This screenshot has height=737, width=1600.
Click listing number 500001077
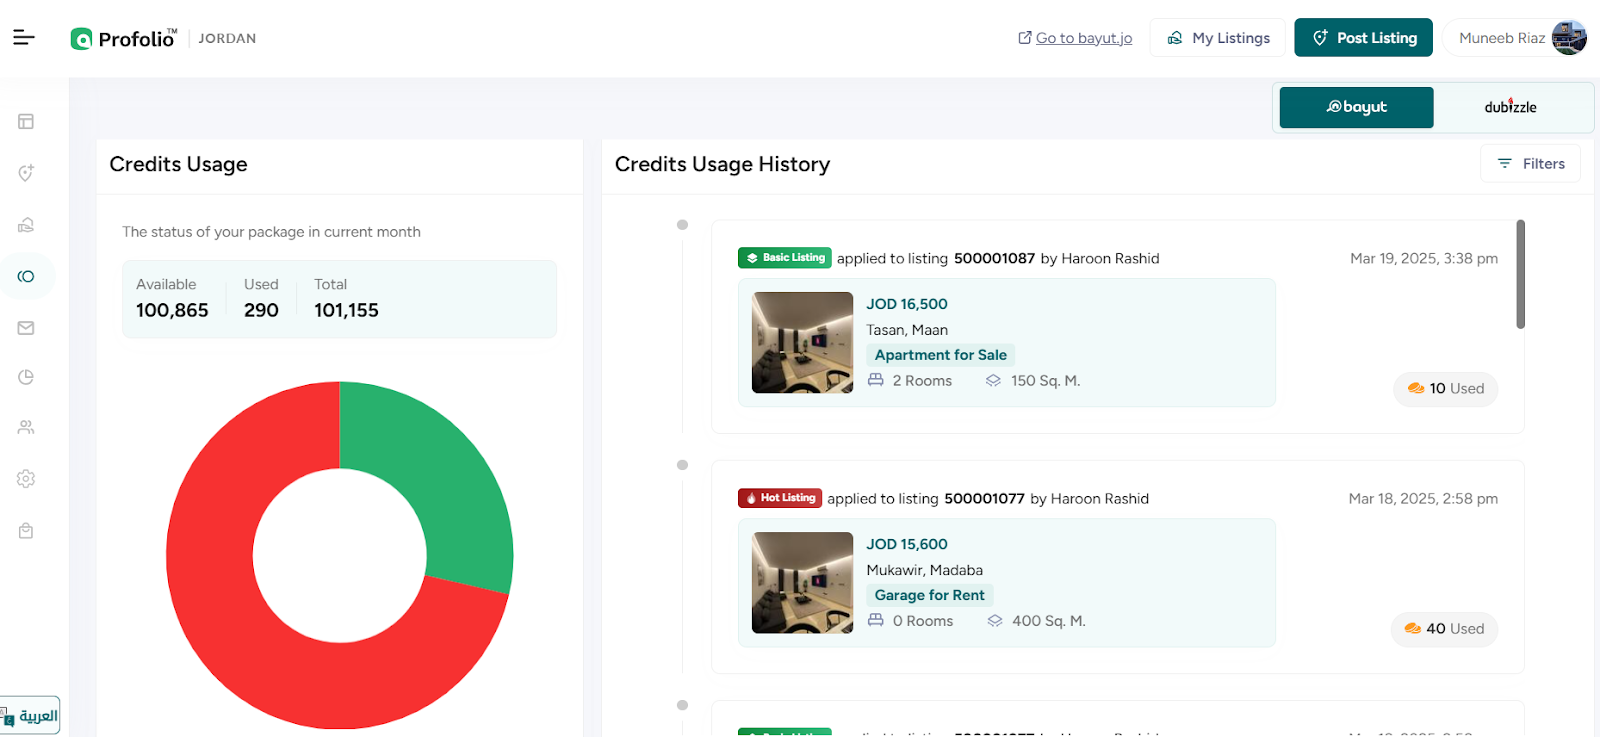click(985, 498)
